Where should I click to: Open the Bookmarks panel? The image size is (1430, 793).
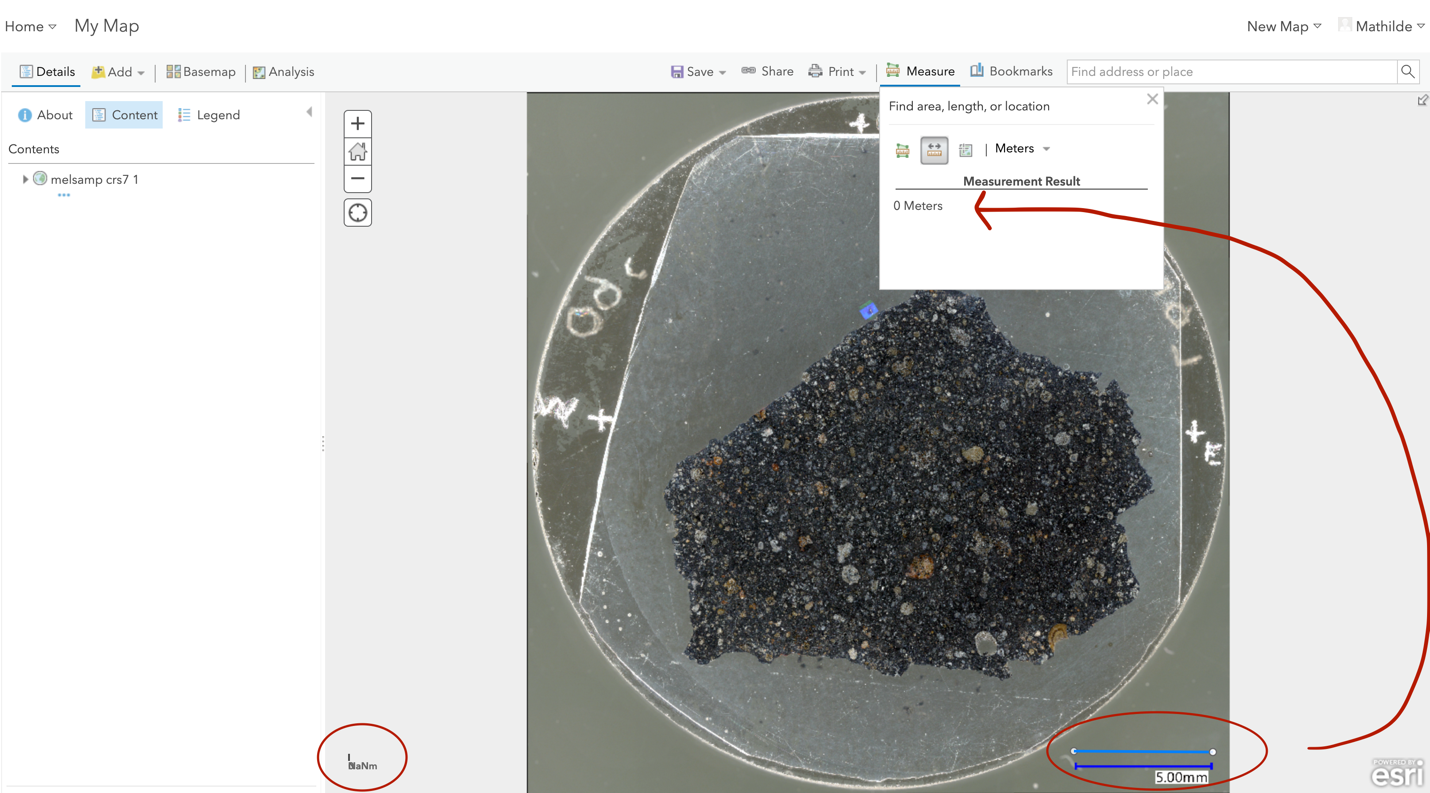click(x=1011, y=71)
